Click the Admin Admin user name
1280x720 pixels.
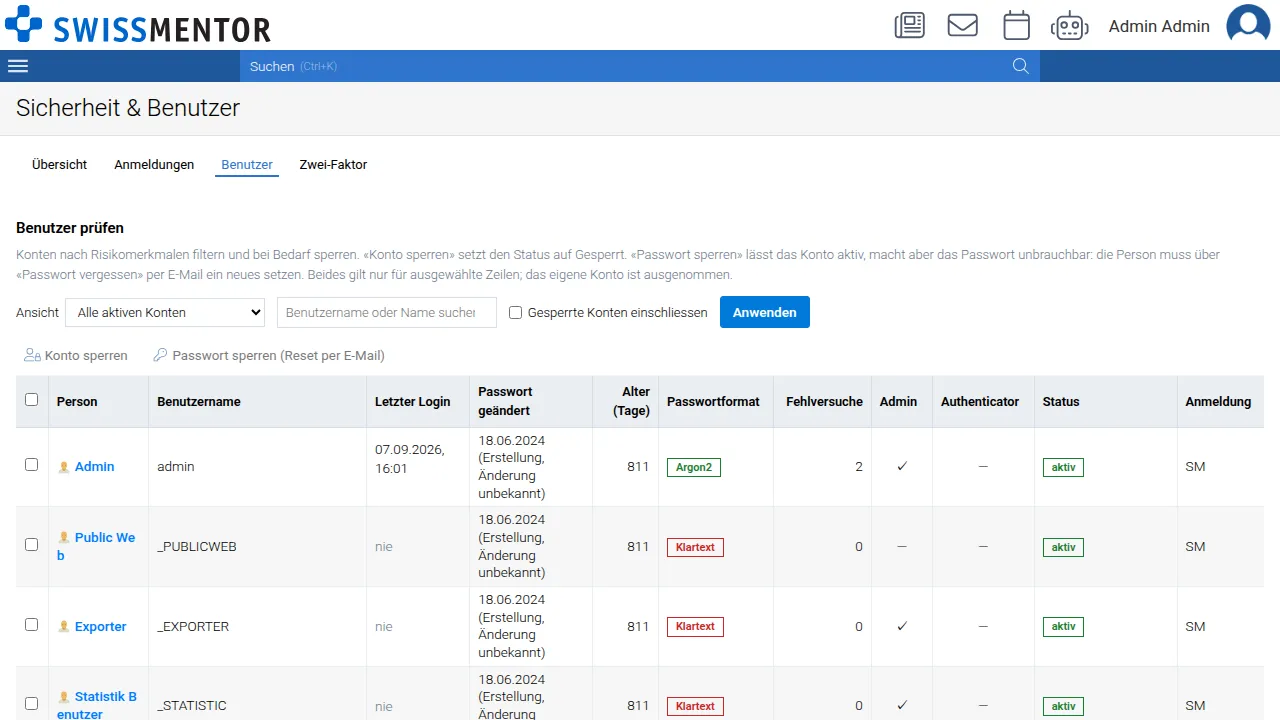click(1159, 26)
